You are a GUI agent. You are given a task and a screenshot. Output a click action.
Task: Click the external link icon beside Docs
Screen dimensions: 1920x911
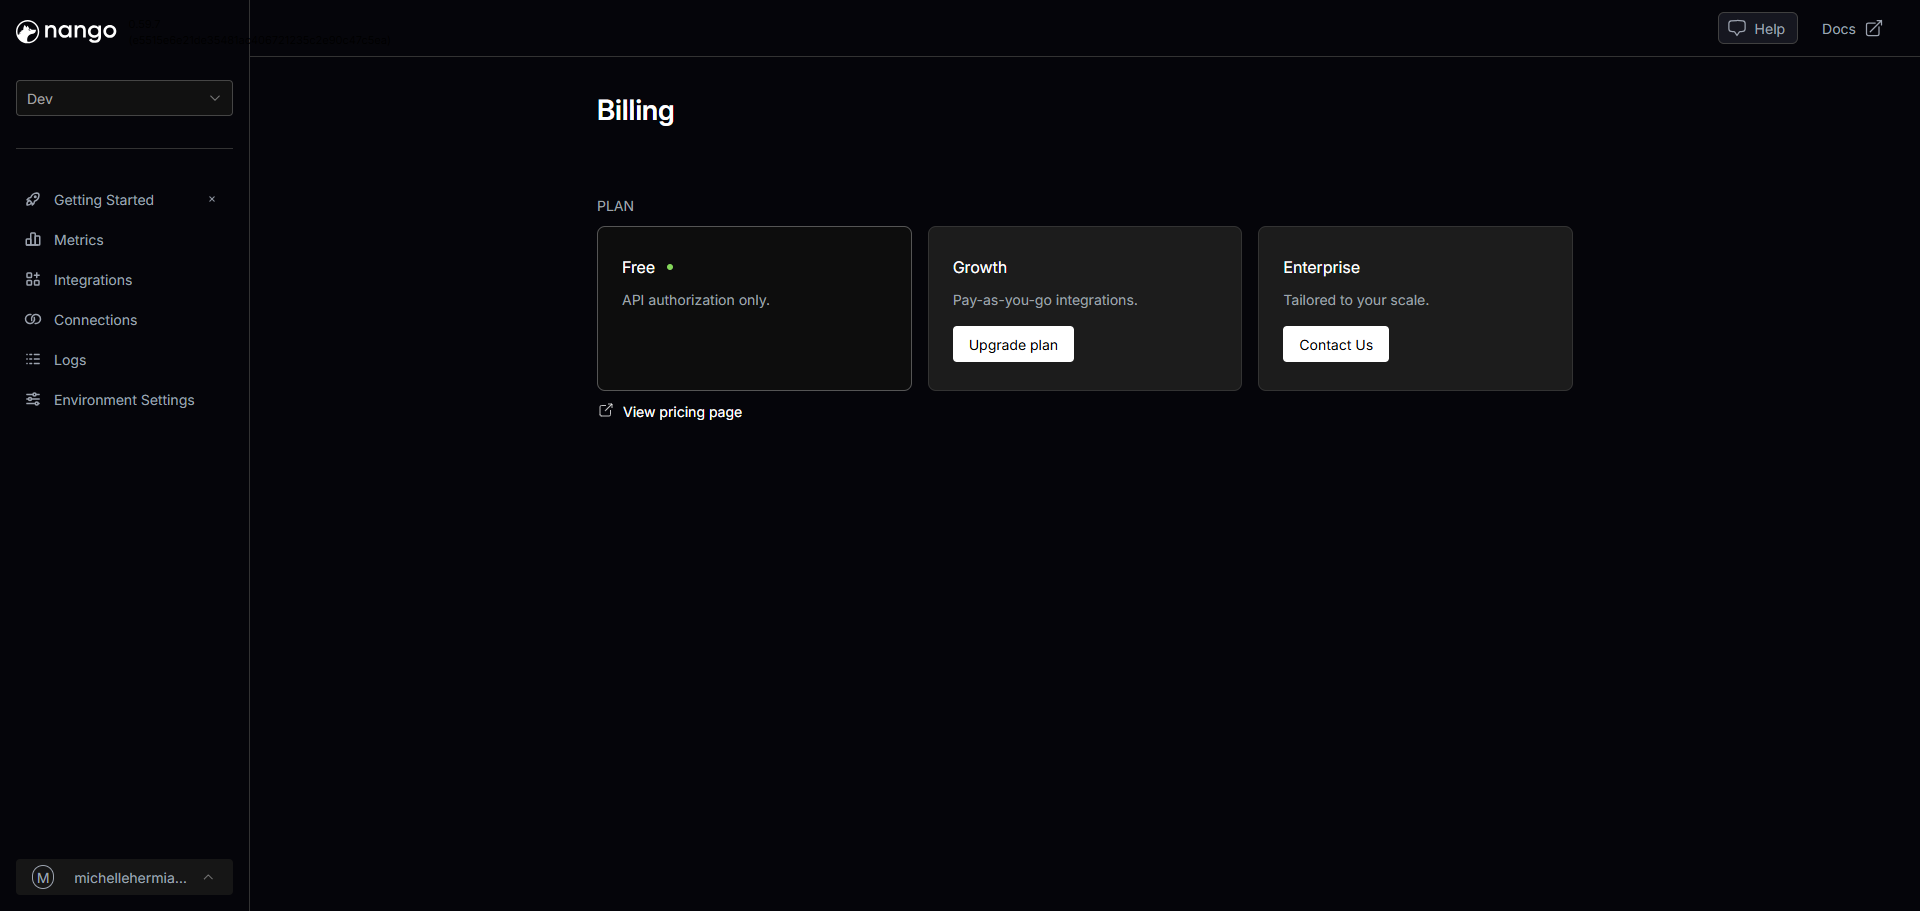pos(1874,29)
